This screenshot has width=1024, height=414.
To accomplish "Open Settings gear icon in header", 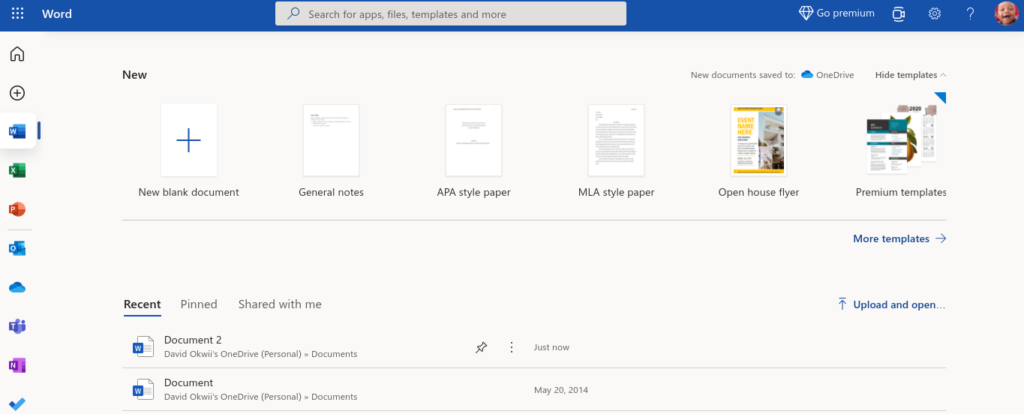I will pyautogui.click(x=935, y=14).
